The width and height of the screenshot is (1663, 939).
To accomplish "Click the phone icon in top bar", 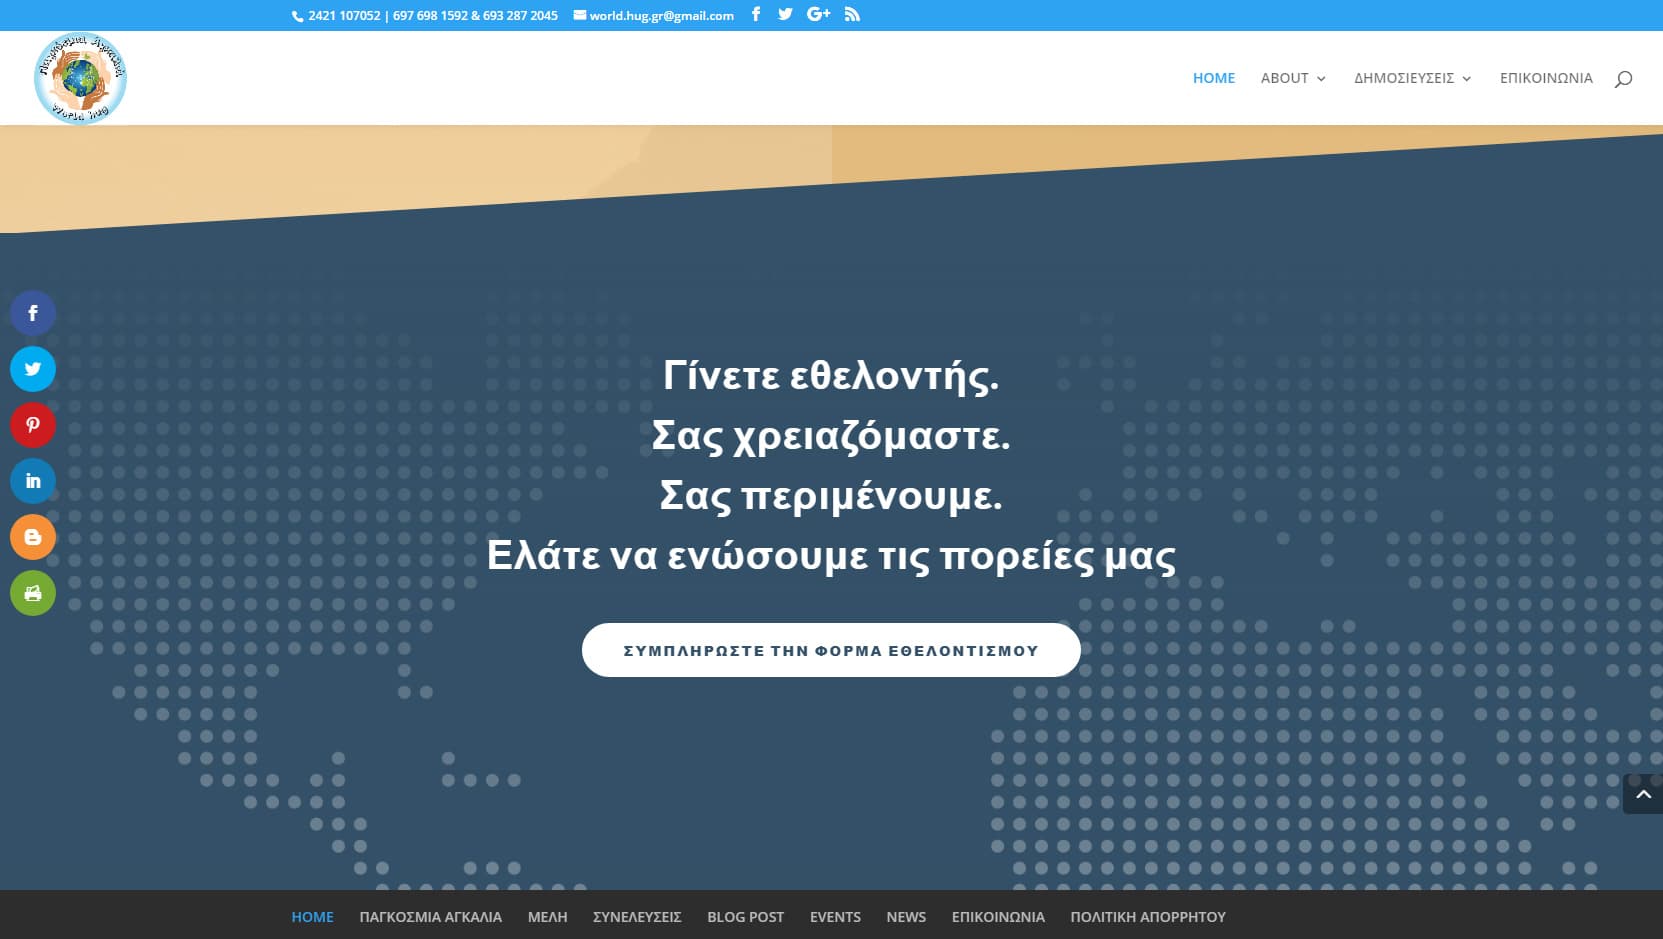I will point(297,16).
